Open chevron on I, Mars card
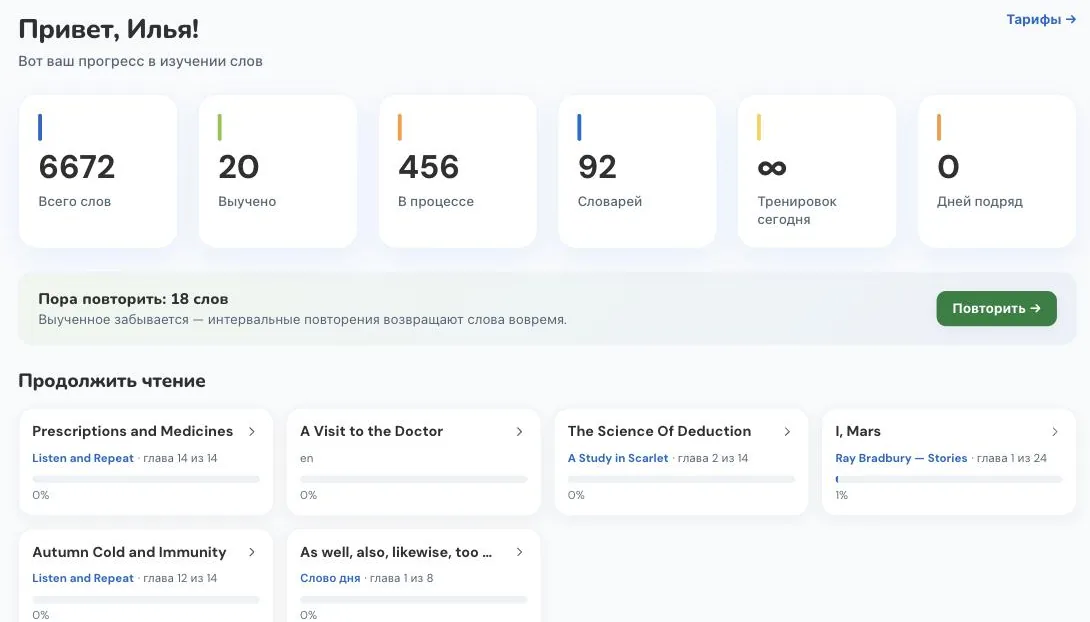Image resolution: width=1090 pixels, height=622 pixels. click(x=1055, y=432)
